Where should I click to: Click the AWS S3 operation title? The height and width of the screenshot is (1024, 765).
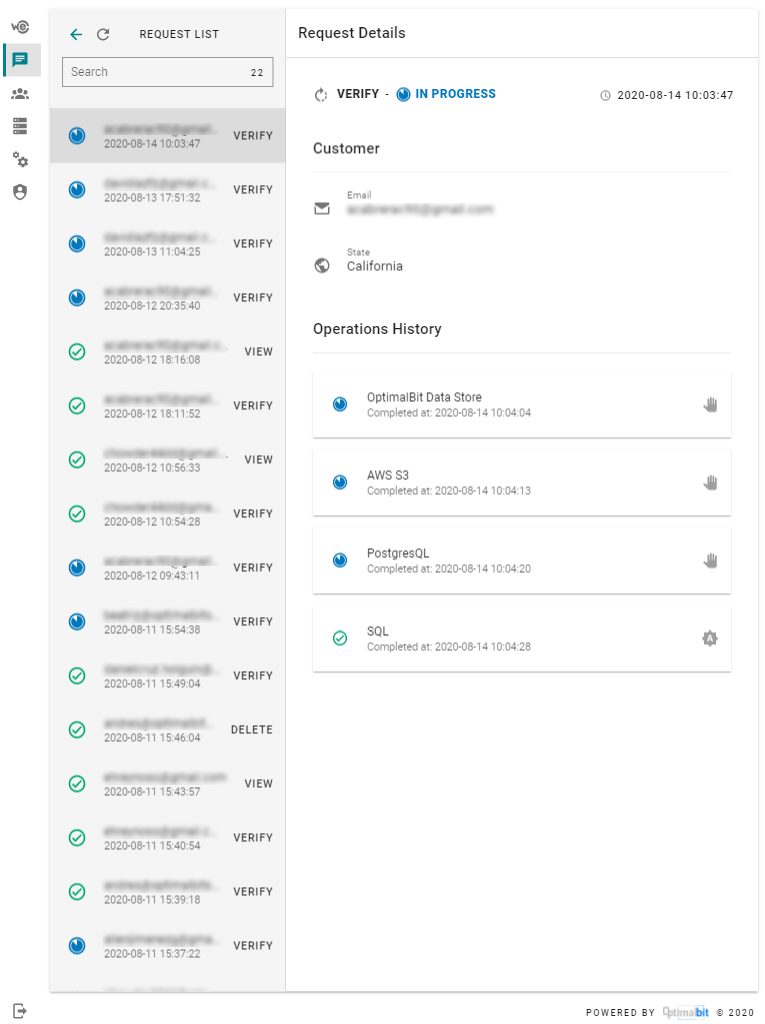coord(387,475)
